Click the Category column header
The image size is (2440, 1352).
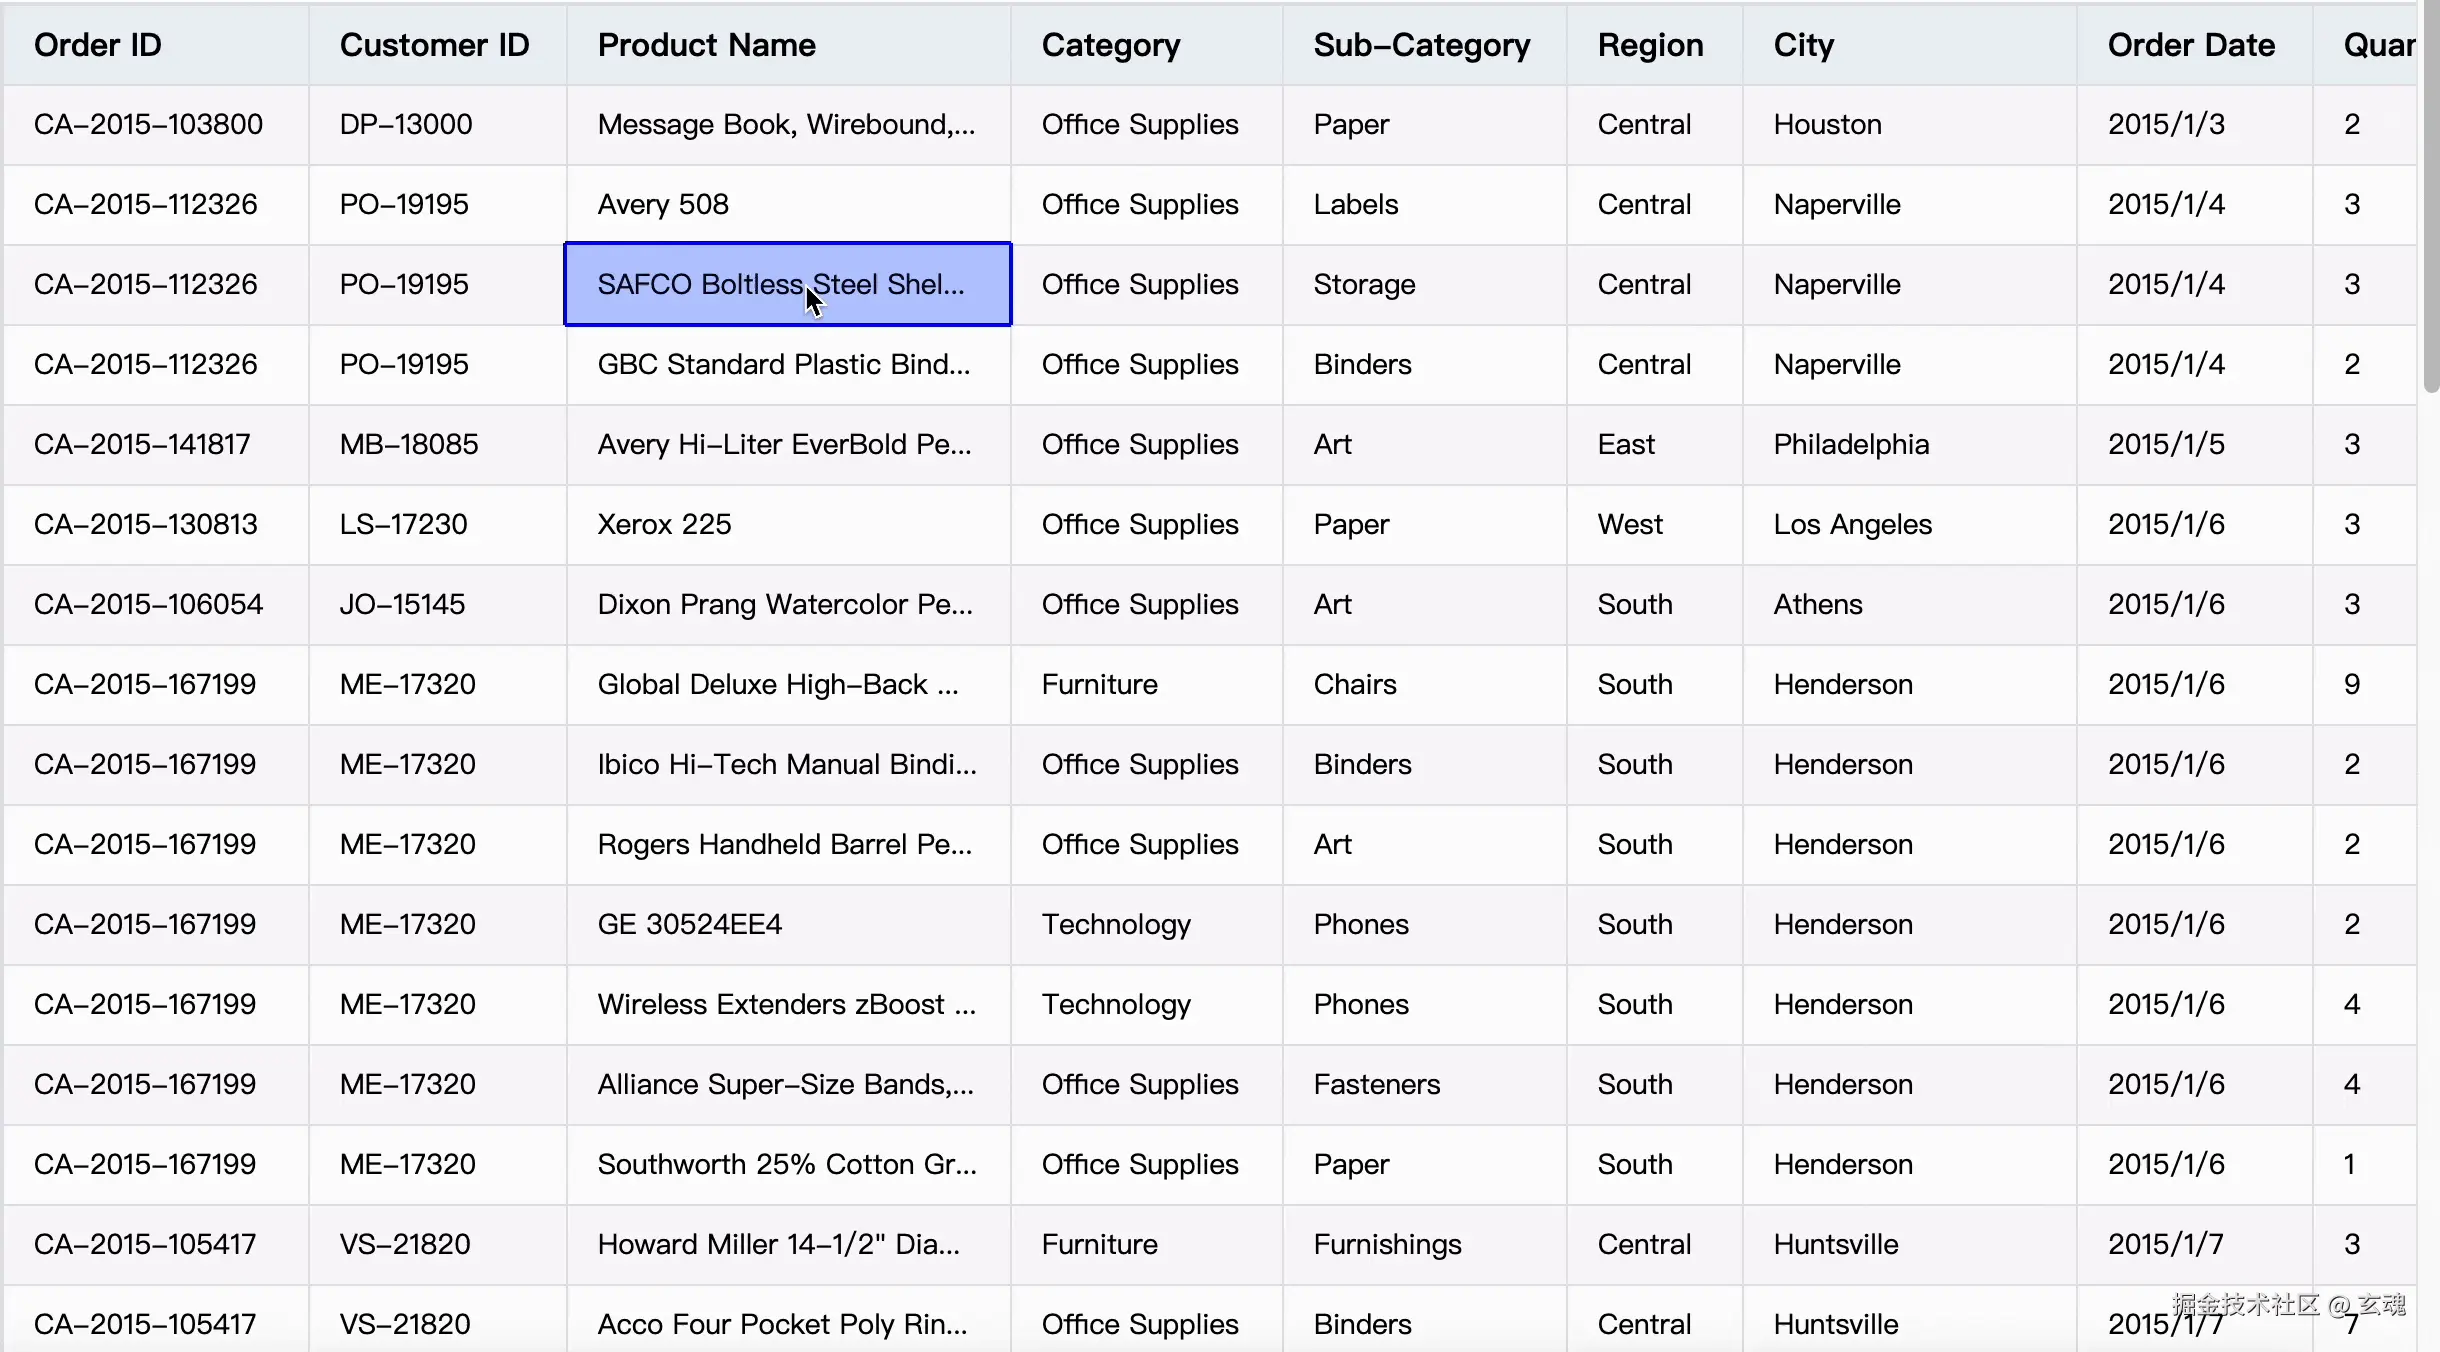coord(1110,45)
